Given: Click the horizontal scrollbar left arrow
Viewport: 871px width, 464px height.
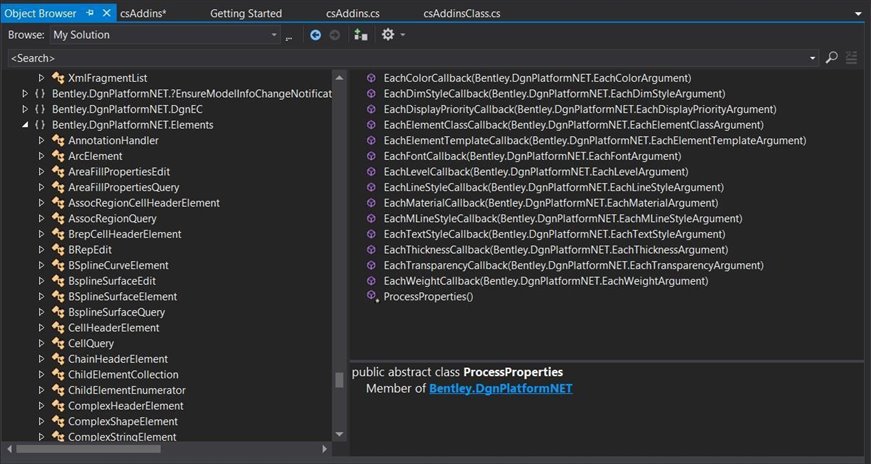Looking at the screenshot, I should click(x=9, y=448).
